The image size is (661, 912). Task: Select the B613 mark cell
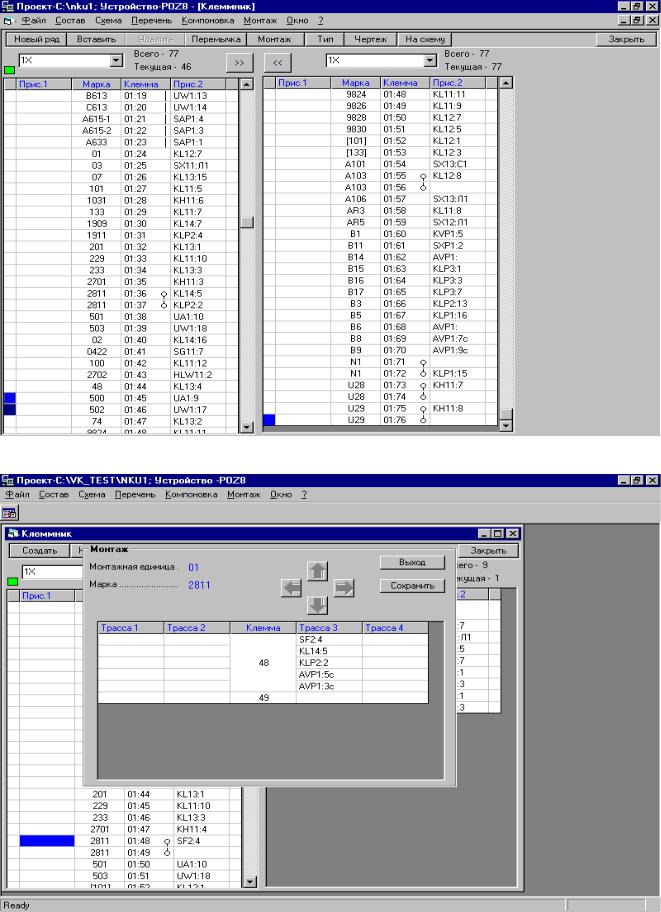pyautogui.click(x=97, y=95)
